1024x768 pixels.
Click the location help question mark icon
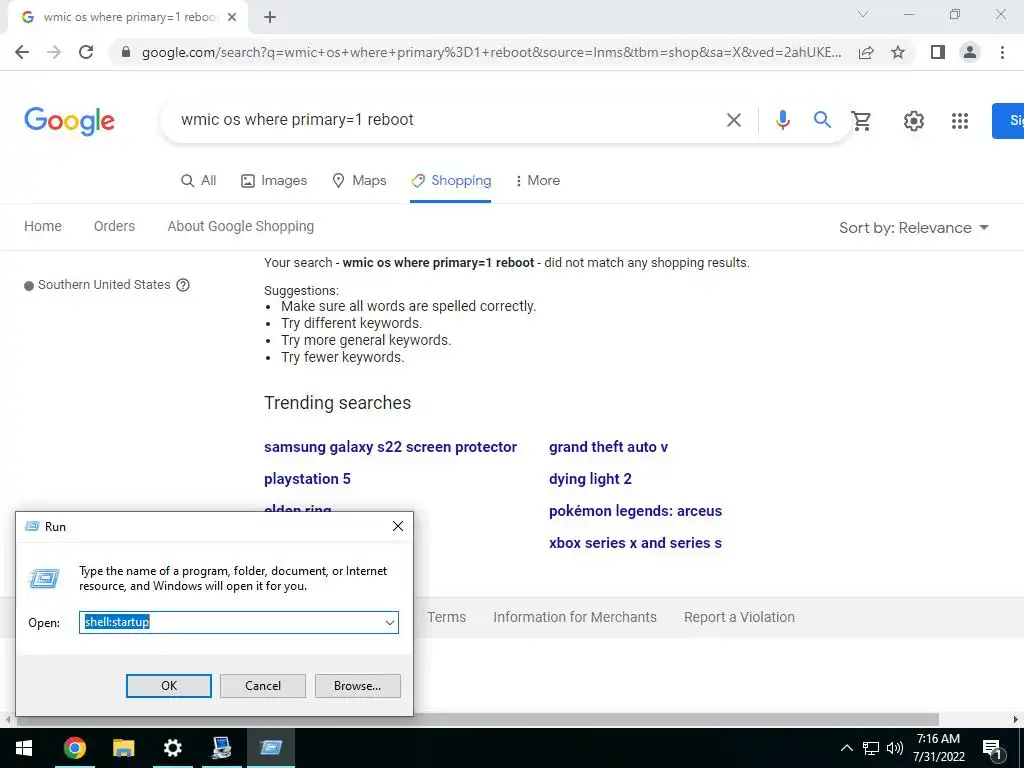tap(184, 285)
